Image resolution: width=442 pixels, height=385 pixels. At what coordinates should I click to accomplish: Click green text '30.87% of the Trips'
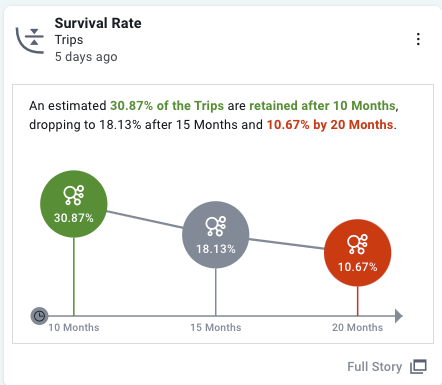click(167, 106)
